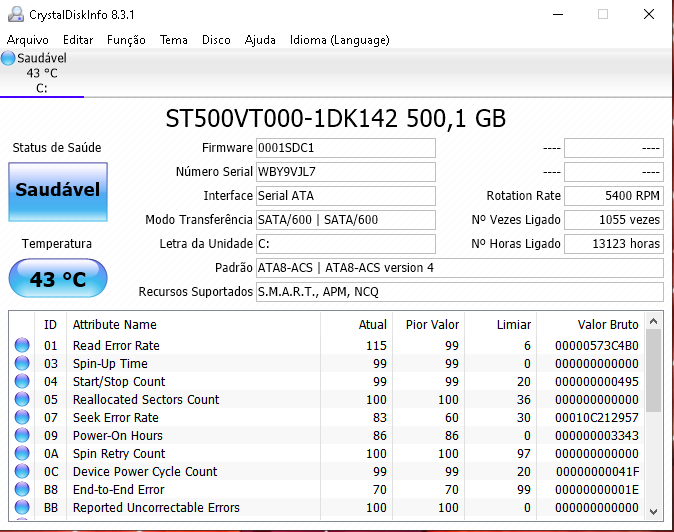Viewport: 674px width, 532px height.
Task: Click the Firmware field 0001SDC1
Action: [x=346, y=148]
